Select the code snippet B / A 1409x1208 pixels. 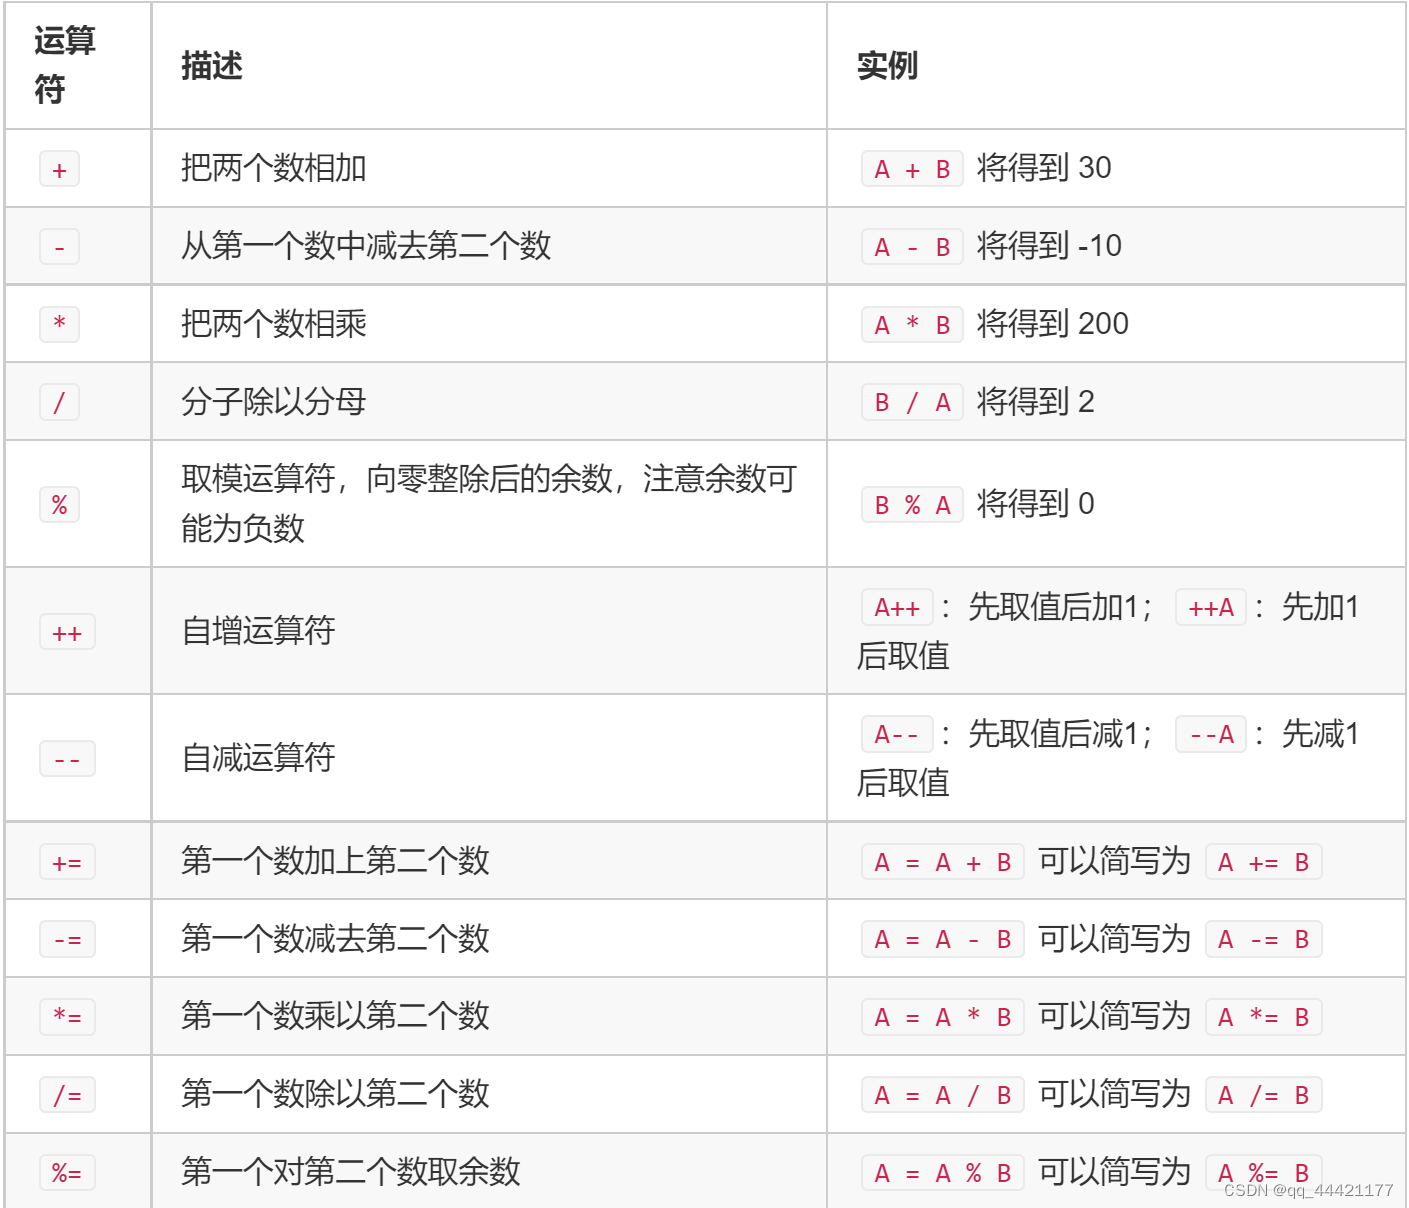[911, 401]
